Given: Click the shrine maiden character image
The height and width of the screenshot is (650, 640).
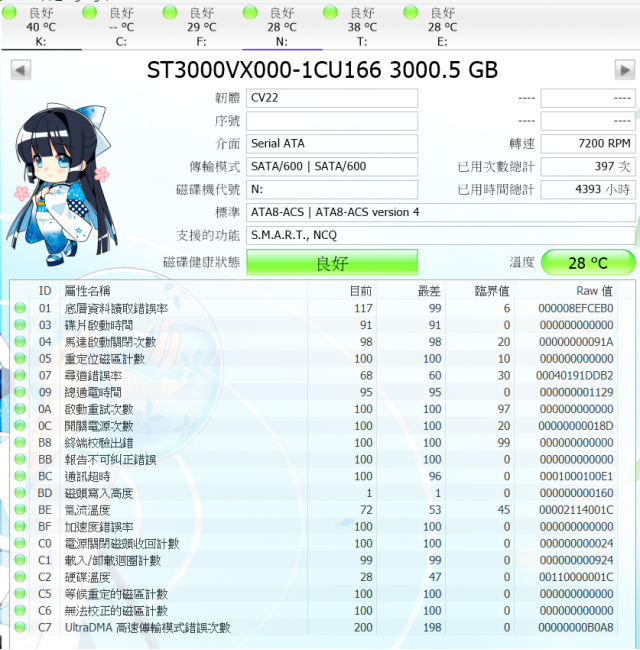Looking at the screenshot, I should (62, 184).
